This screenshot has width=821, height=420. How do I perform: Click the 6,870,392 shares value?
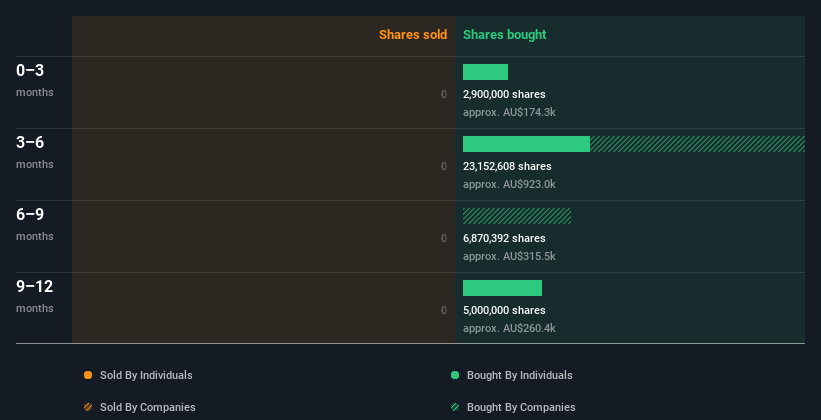pyautogui.click(x=504, y=238)
